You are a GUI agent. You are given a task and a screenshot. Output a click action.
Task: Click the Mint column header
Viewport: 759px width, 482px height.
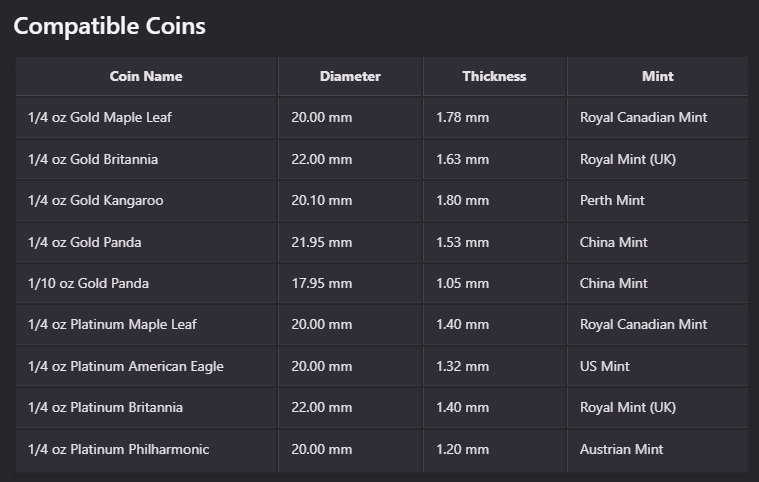(658, 76)
